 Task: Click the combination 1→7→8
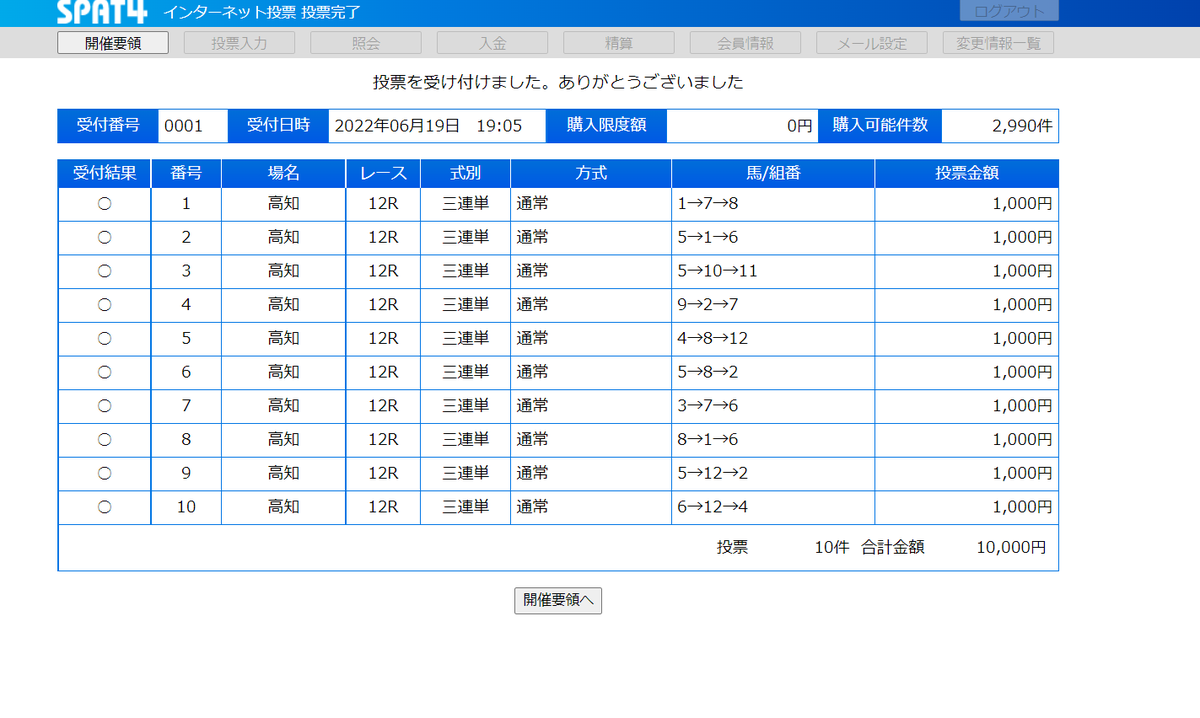(x=707, y=204)
